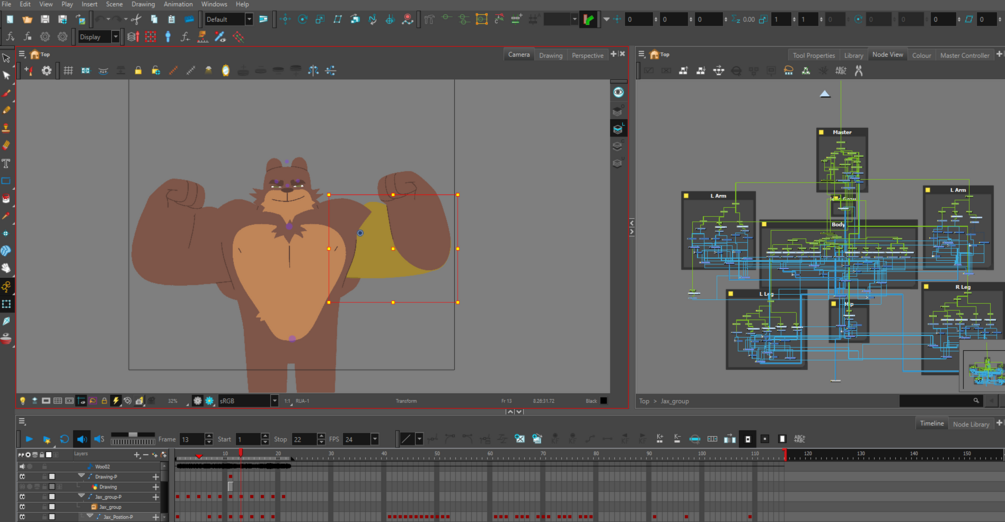Screen dimensions: 1005x522
Task: Click the red grid icon in second toolbar row
Action: tap(151, 37)
